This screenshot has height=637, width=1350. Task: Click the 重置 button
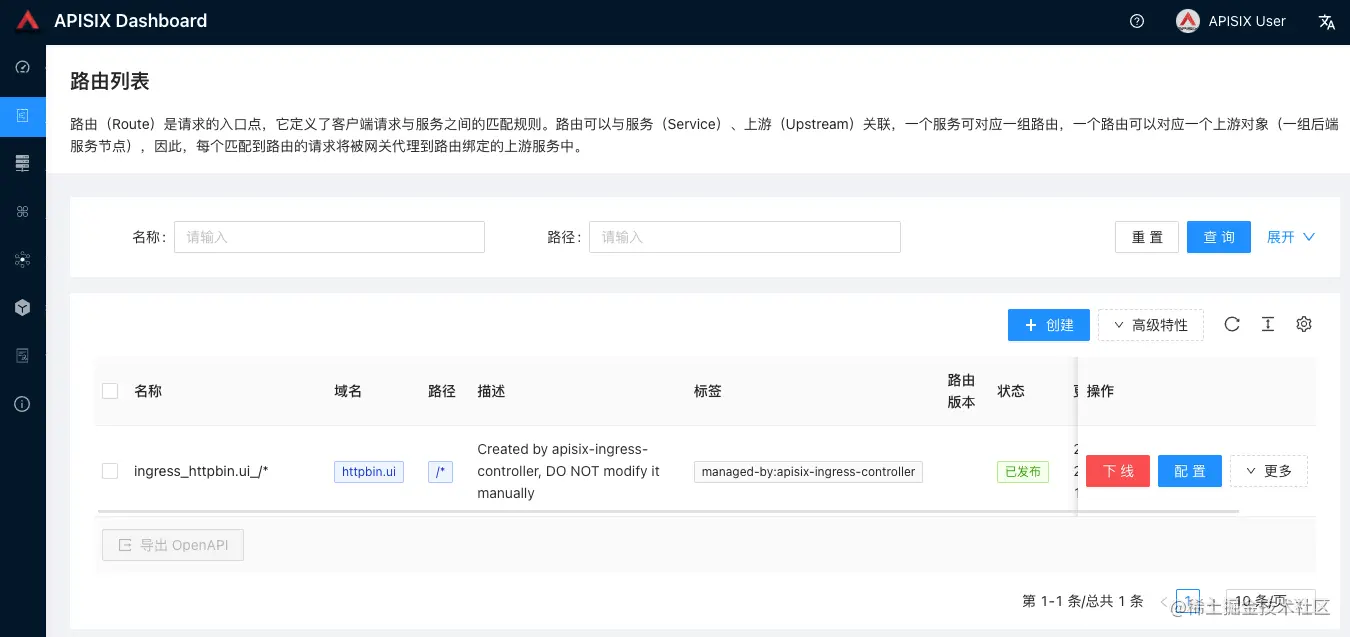click(x=1147, y=237)
